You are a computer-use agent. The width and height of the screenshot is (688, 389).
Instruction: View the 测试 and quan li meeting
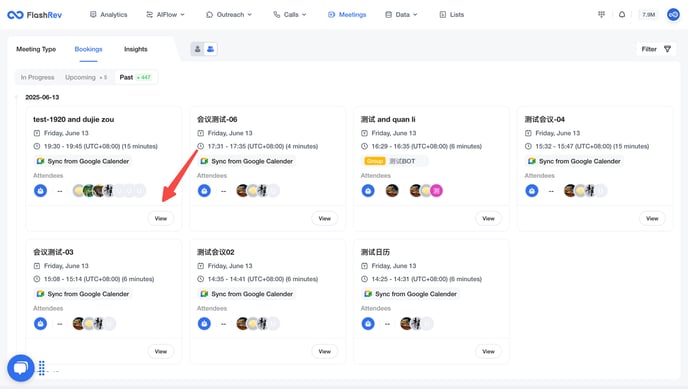[x=488, y=218]
